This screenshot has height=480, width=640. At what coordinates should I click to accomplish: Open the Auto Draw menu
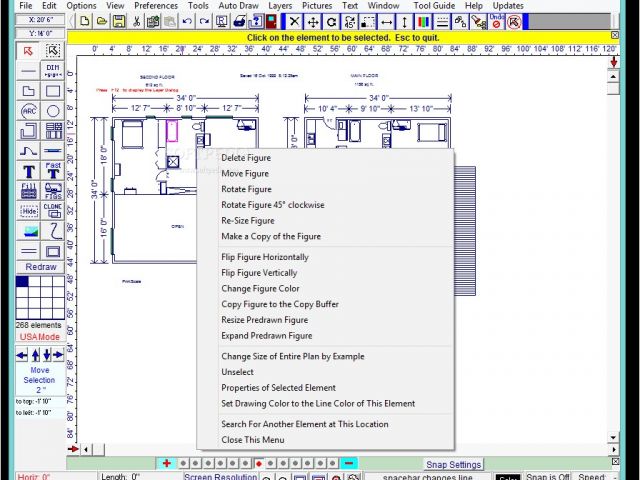pyautogui.click(x=238, y=6)
